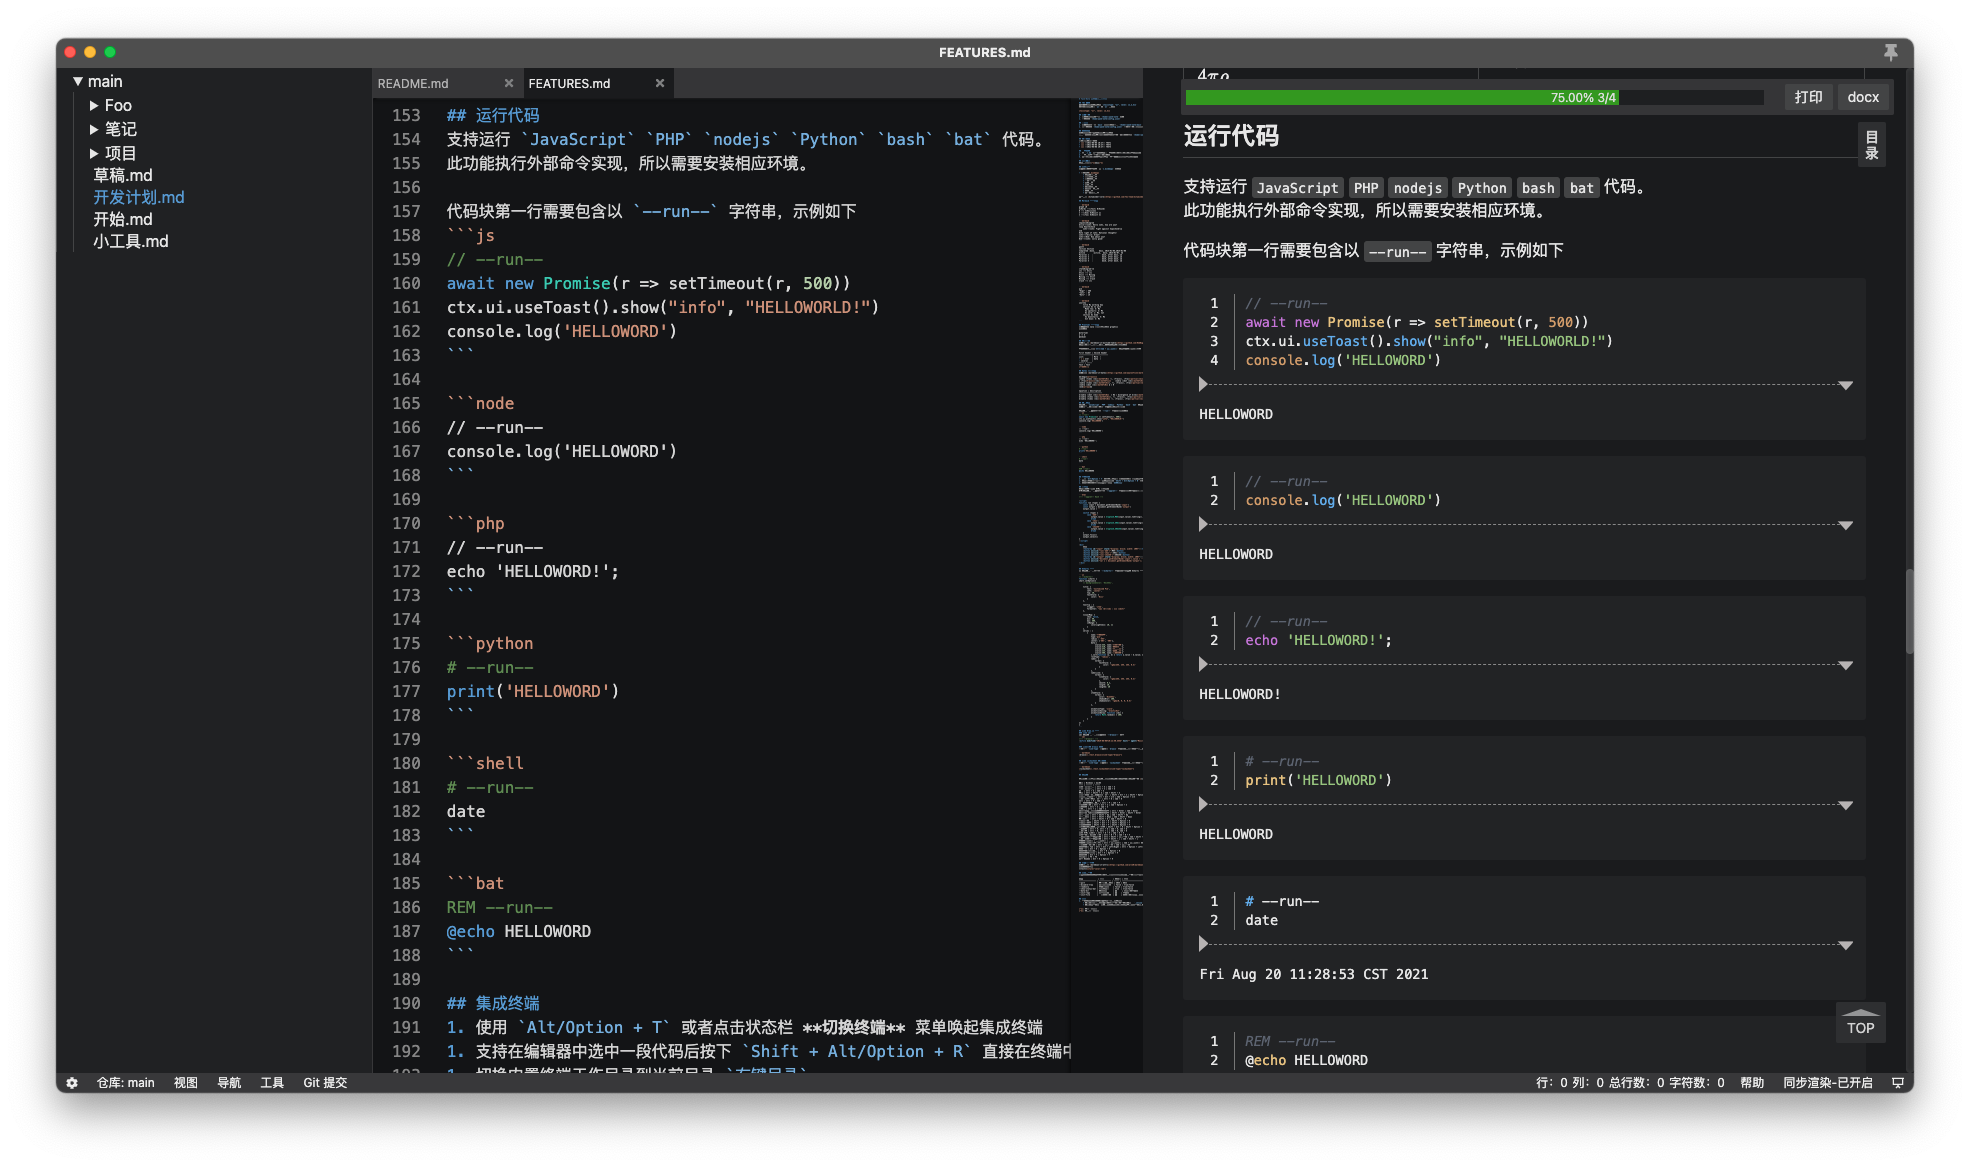The width and height of the screenshot is (1970, 1167).
Task: Pin window with top-right pin icon
Action: coord(1890,52)
